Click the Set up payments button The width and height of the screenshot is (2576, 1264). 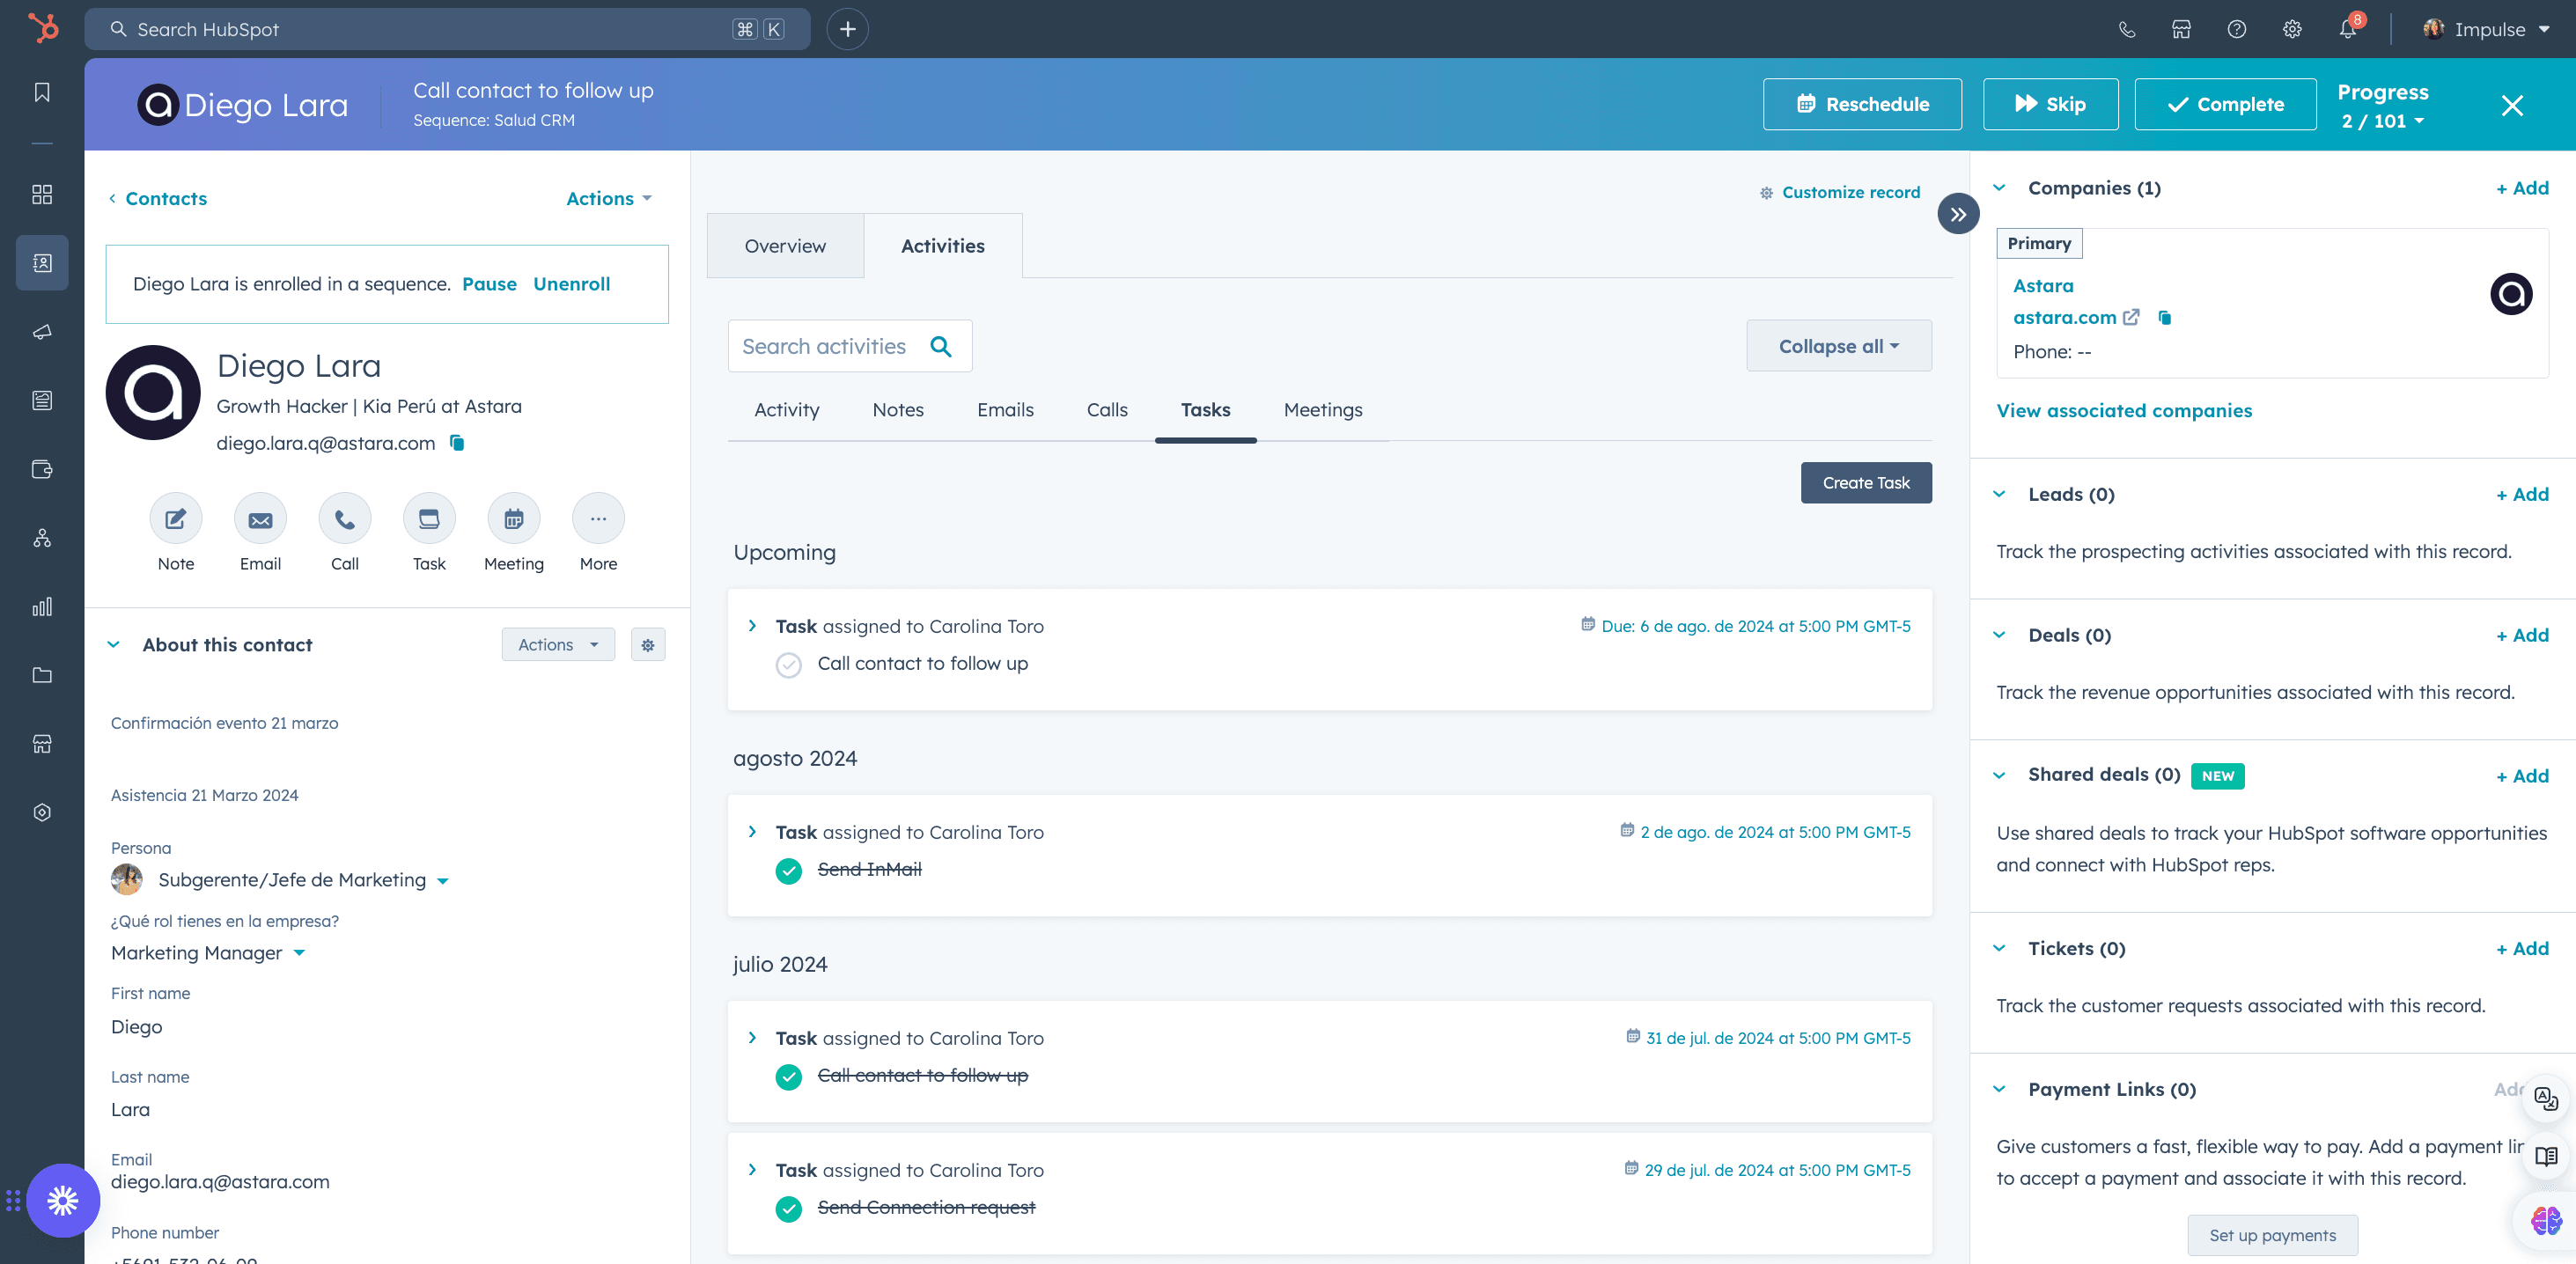click(2272, 1235)
